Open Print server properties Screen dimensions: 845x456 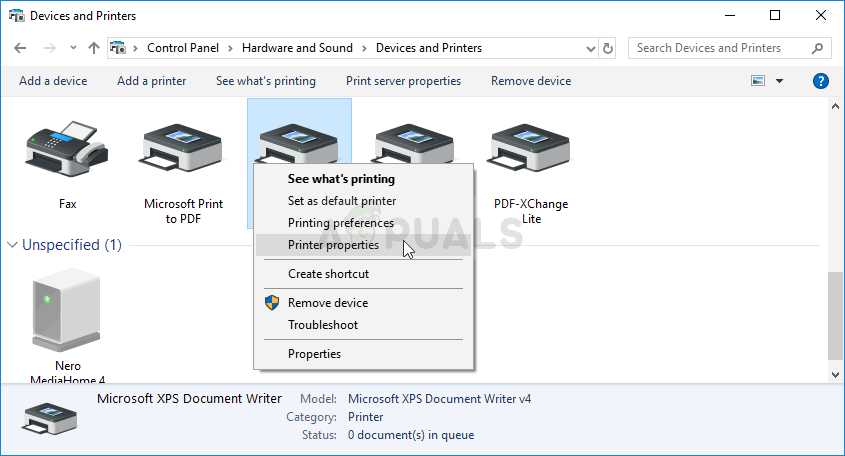(x=403, y=81)
